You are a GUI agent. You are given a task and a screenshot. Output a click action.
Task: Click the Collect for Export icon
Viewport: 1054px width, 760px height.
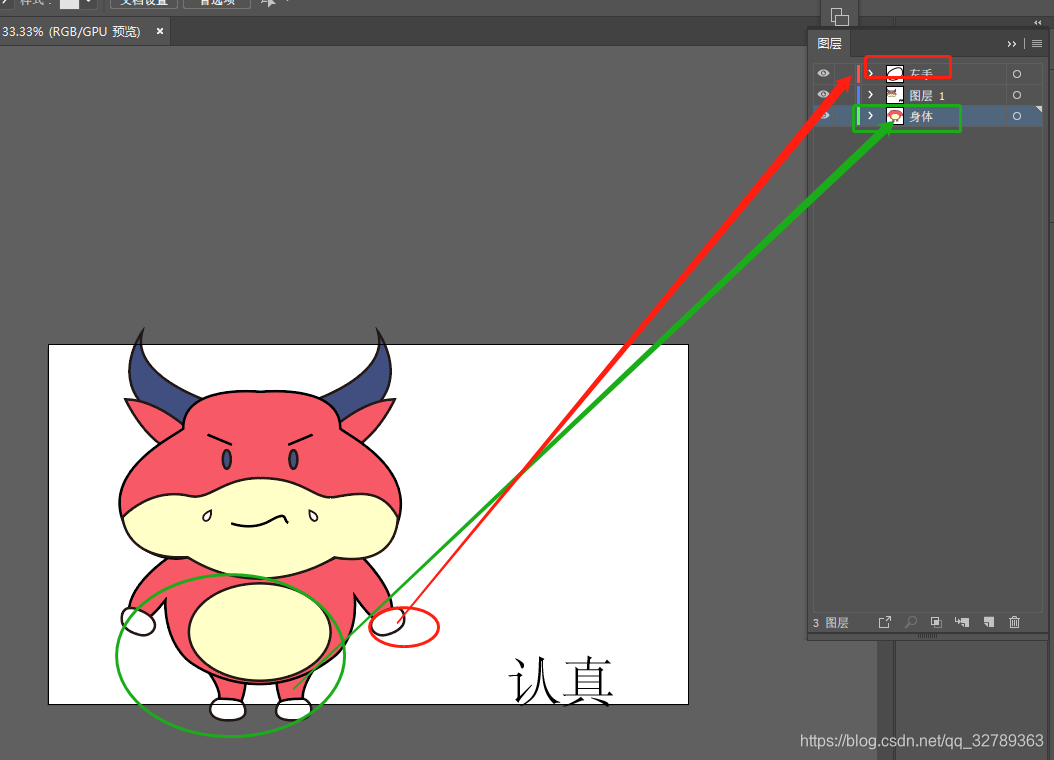(x=885, y=622)
